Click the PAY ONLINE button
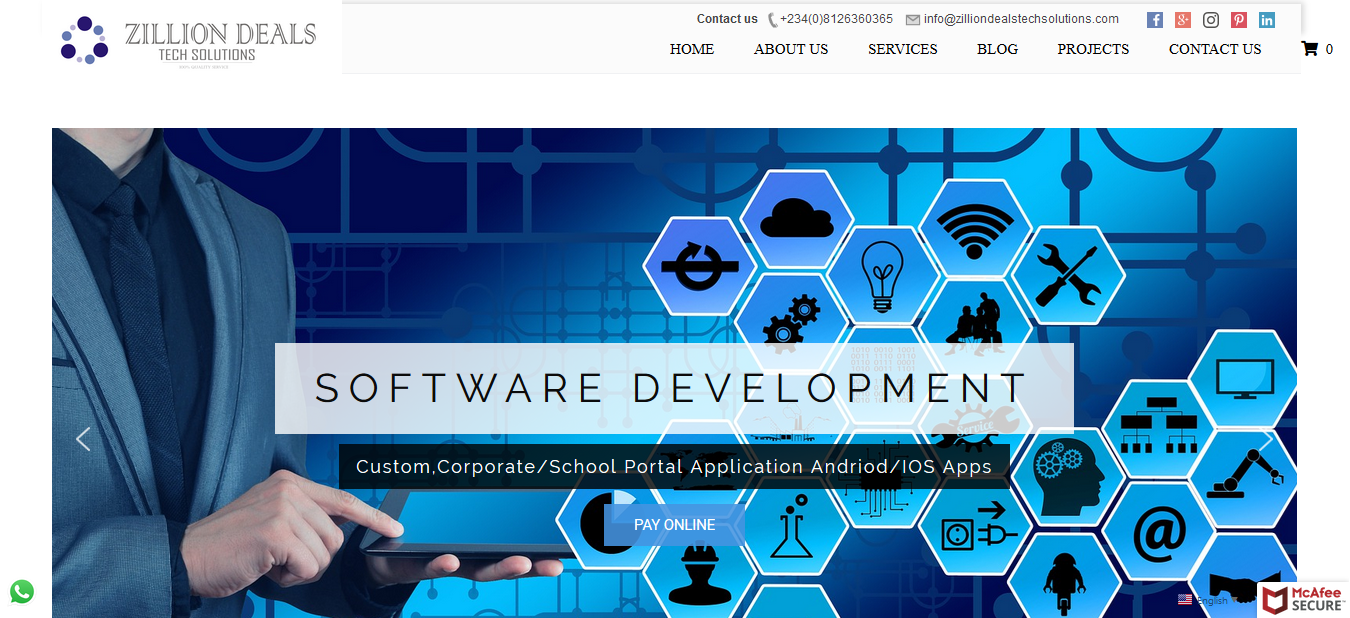Image resolution: width=1350 pixels, height=618 pixels. [x=674, y=525]
